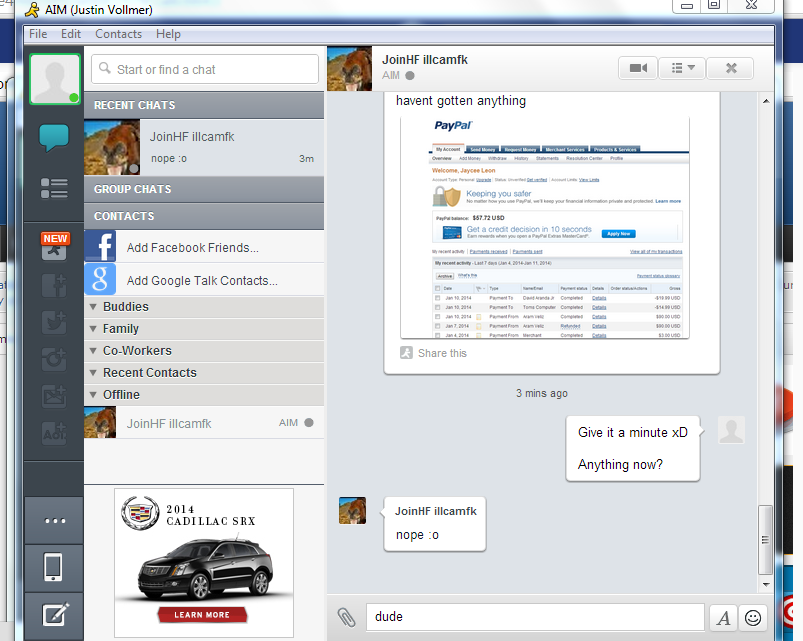Collapse the Offline group
803x641 pixels.
(x=93, y=395)
